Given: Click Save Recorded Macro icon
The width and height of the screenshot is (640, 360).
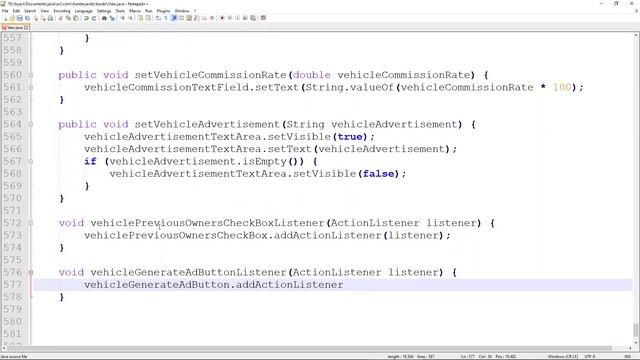Looking at the screenshot, I should coord(253,18).
